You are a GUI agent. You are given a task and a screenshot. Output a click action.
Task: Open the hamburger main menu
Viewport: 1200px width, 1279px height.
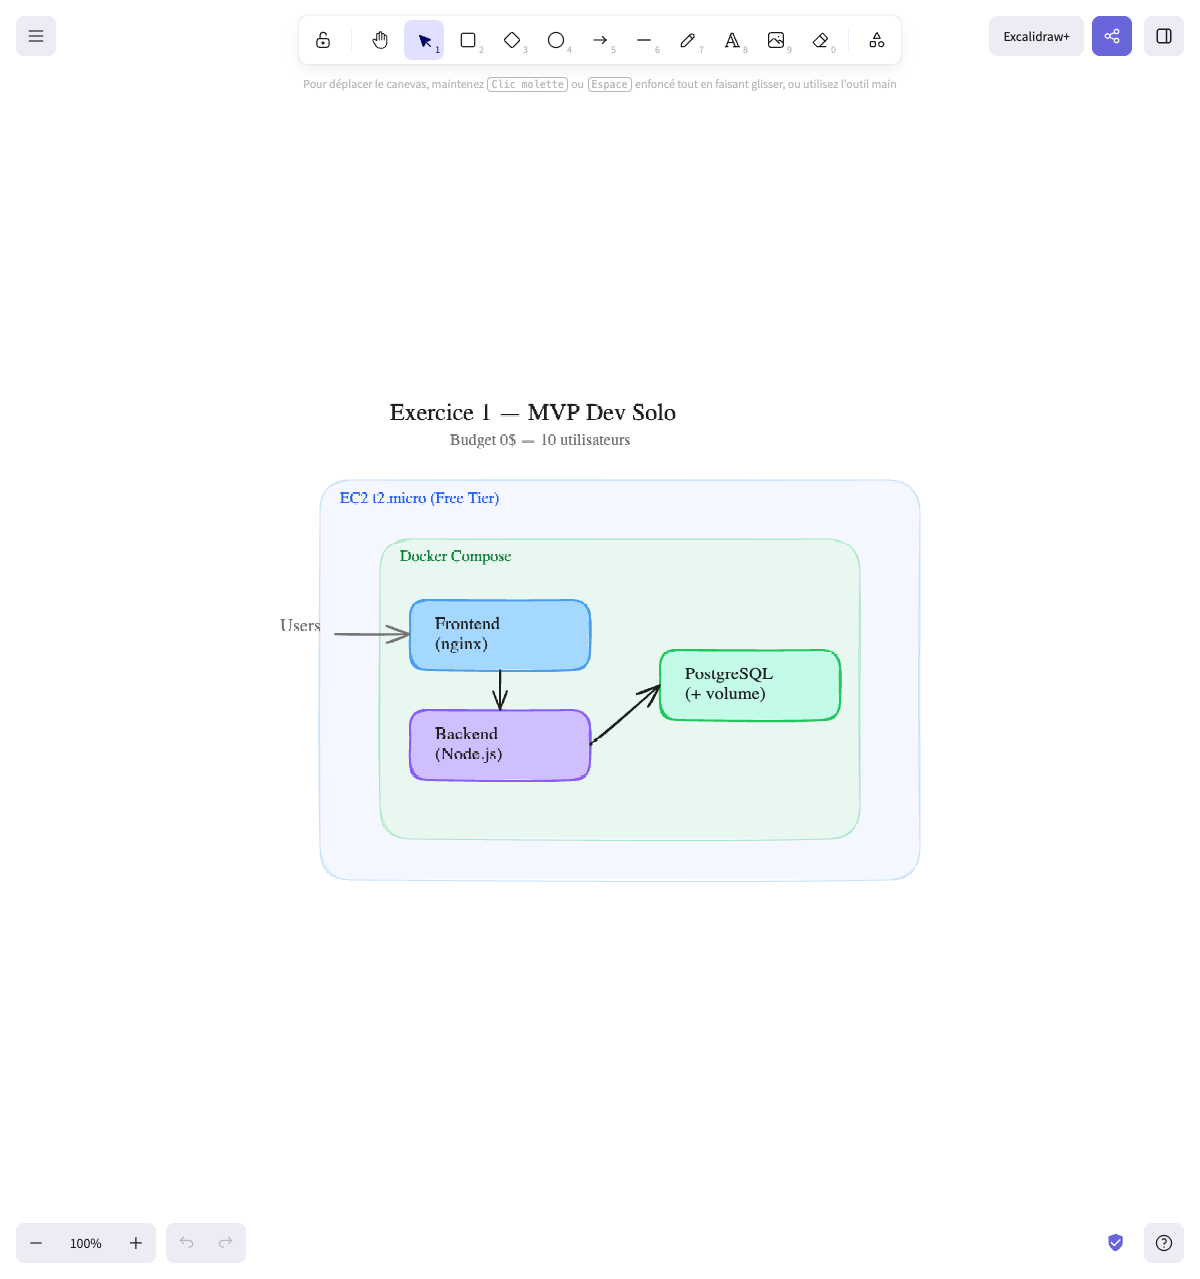[35, 35]
